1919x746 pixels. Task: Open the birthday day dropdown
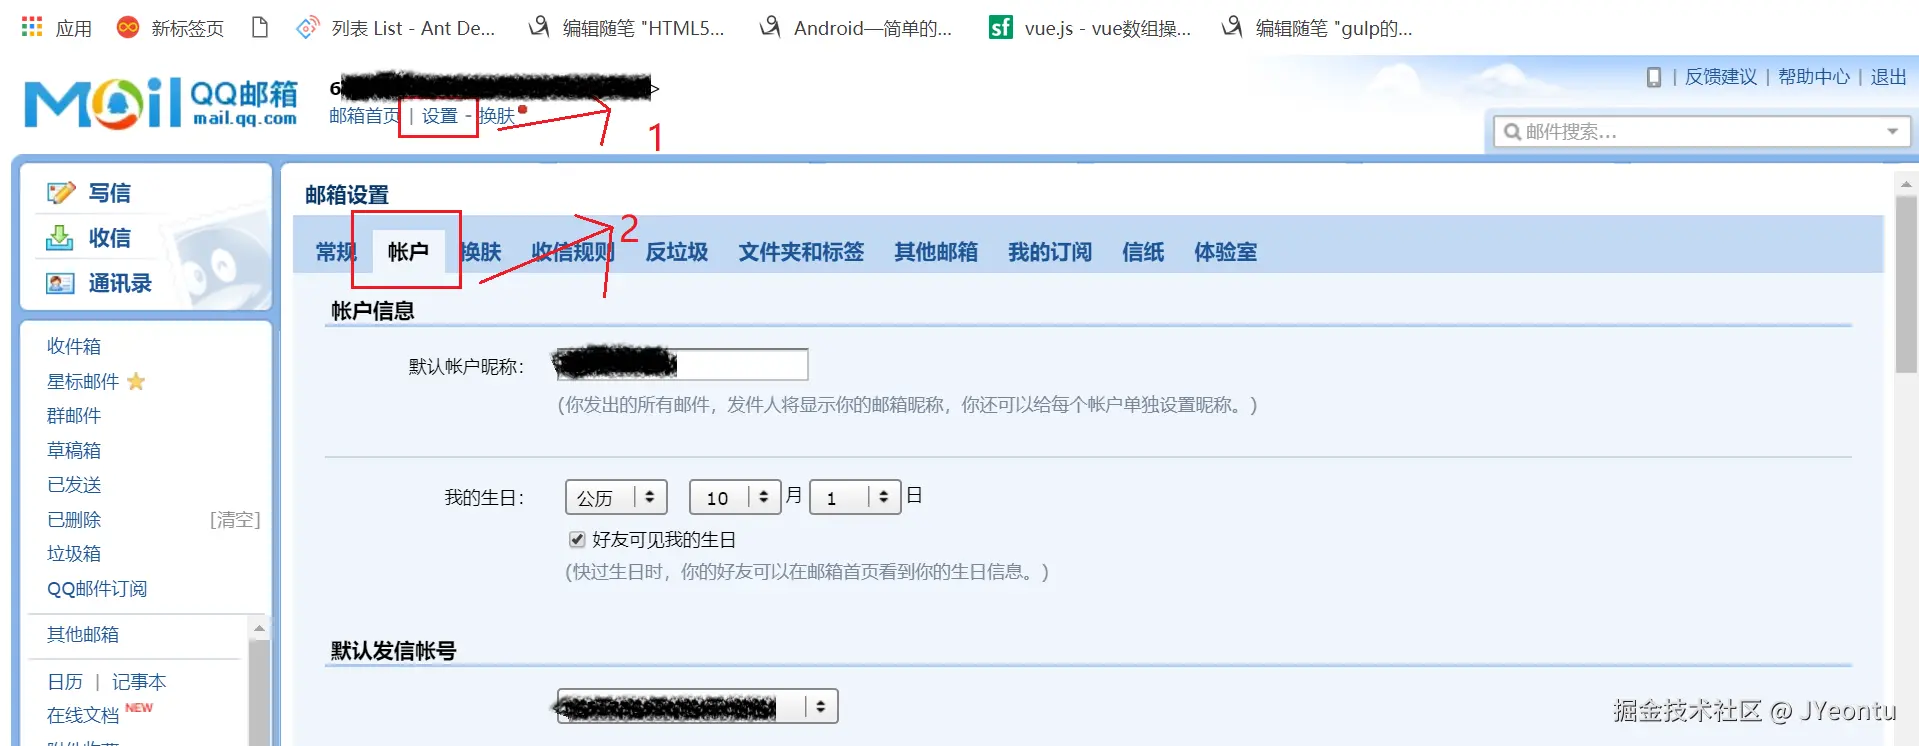855,497
